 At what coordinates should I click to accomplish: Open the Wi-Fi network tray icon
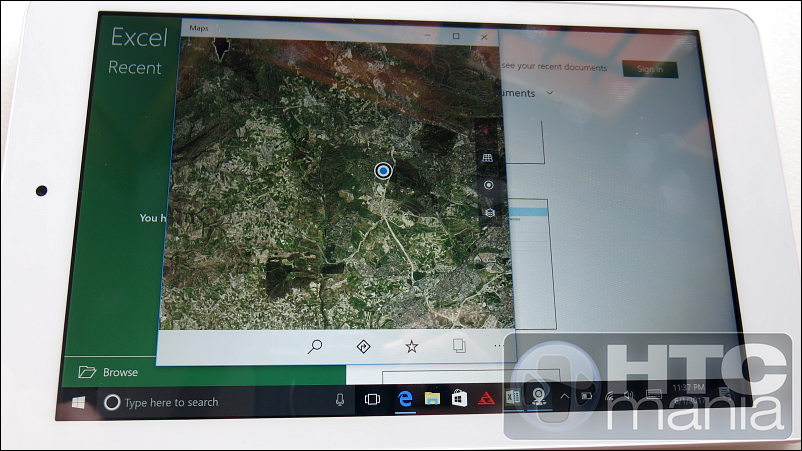(x=609, y=395)
